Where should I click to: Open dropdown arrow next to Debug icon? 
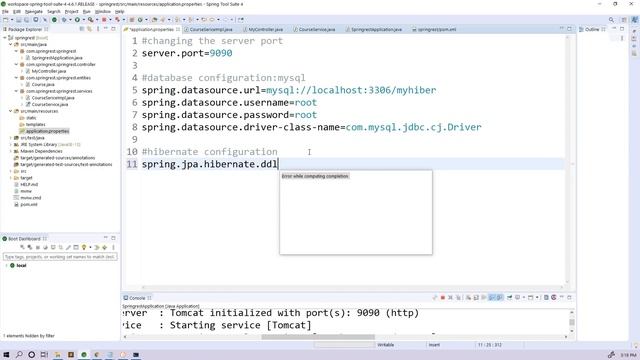[x=70, y=20]
